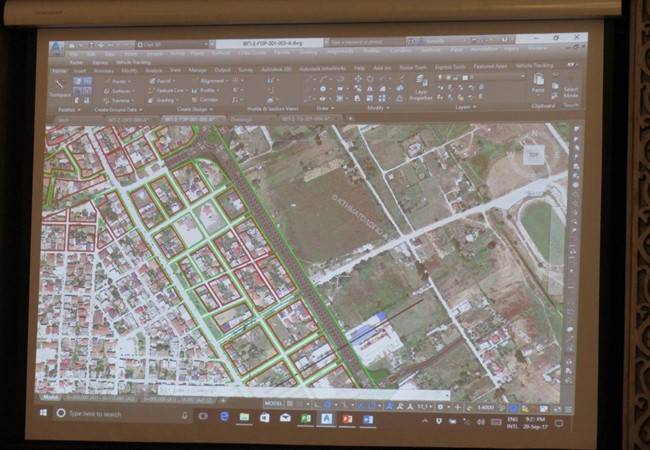Expand the Create Design panel
The width and height of the screenshot is (650, 450).
(195, 109)
